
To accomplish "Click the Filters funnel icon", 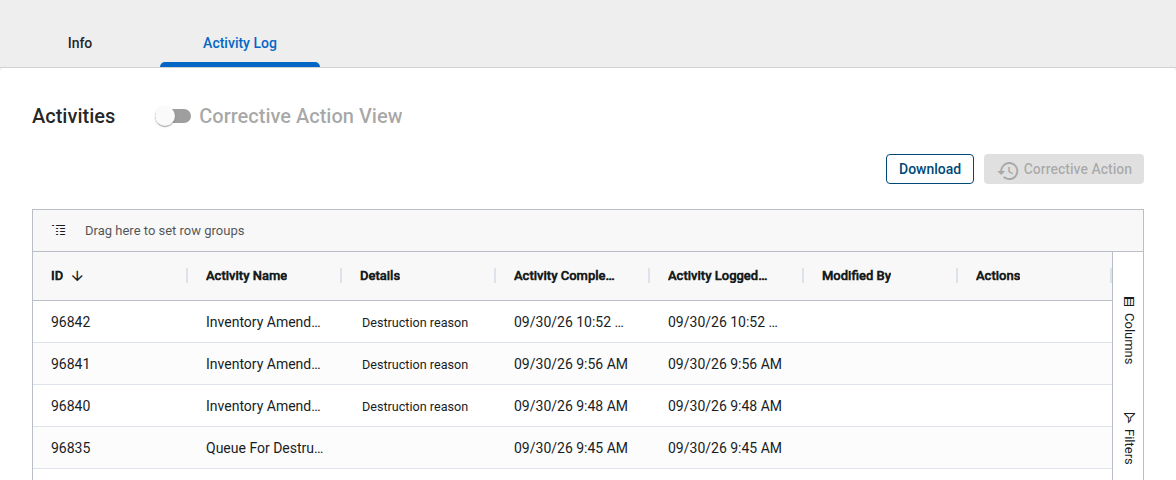I will click(1130, 418).
